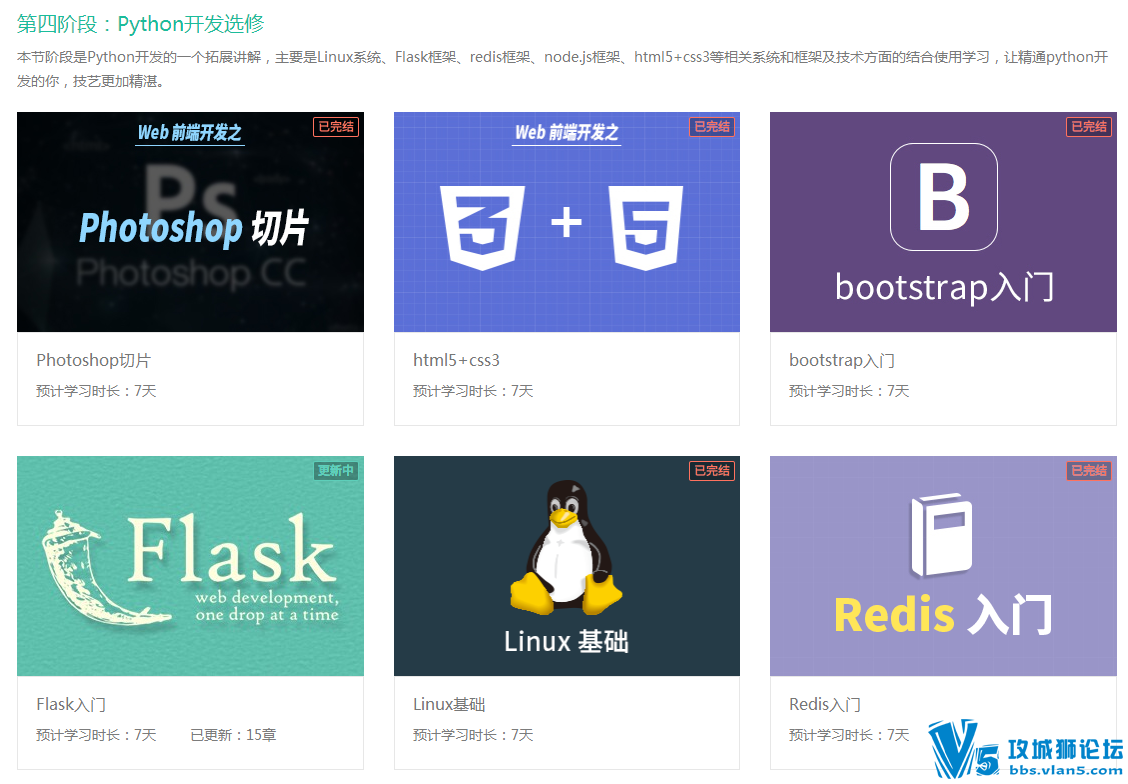The height and width of the screenshot is (784, 1128).
Task: Click 预计学习时长：7天 under Redis入门
Action: tap(849, 734)
